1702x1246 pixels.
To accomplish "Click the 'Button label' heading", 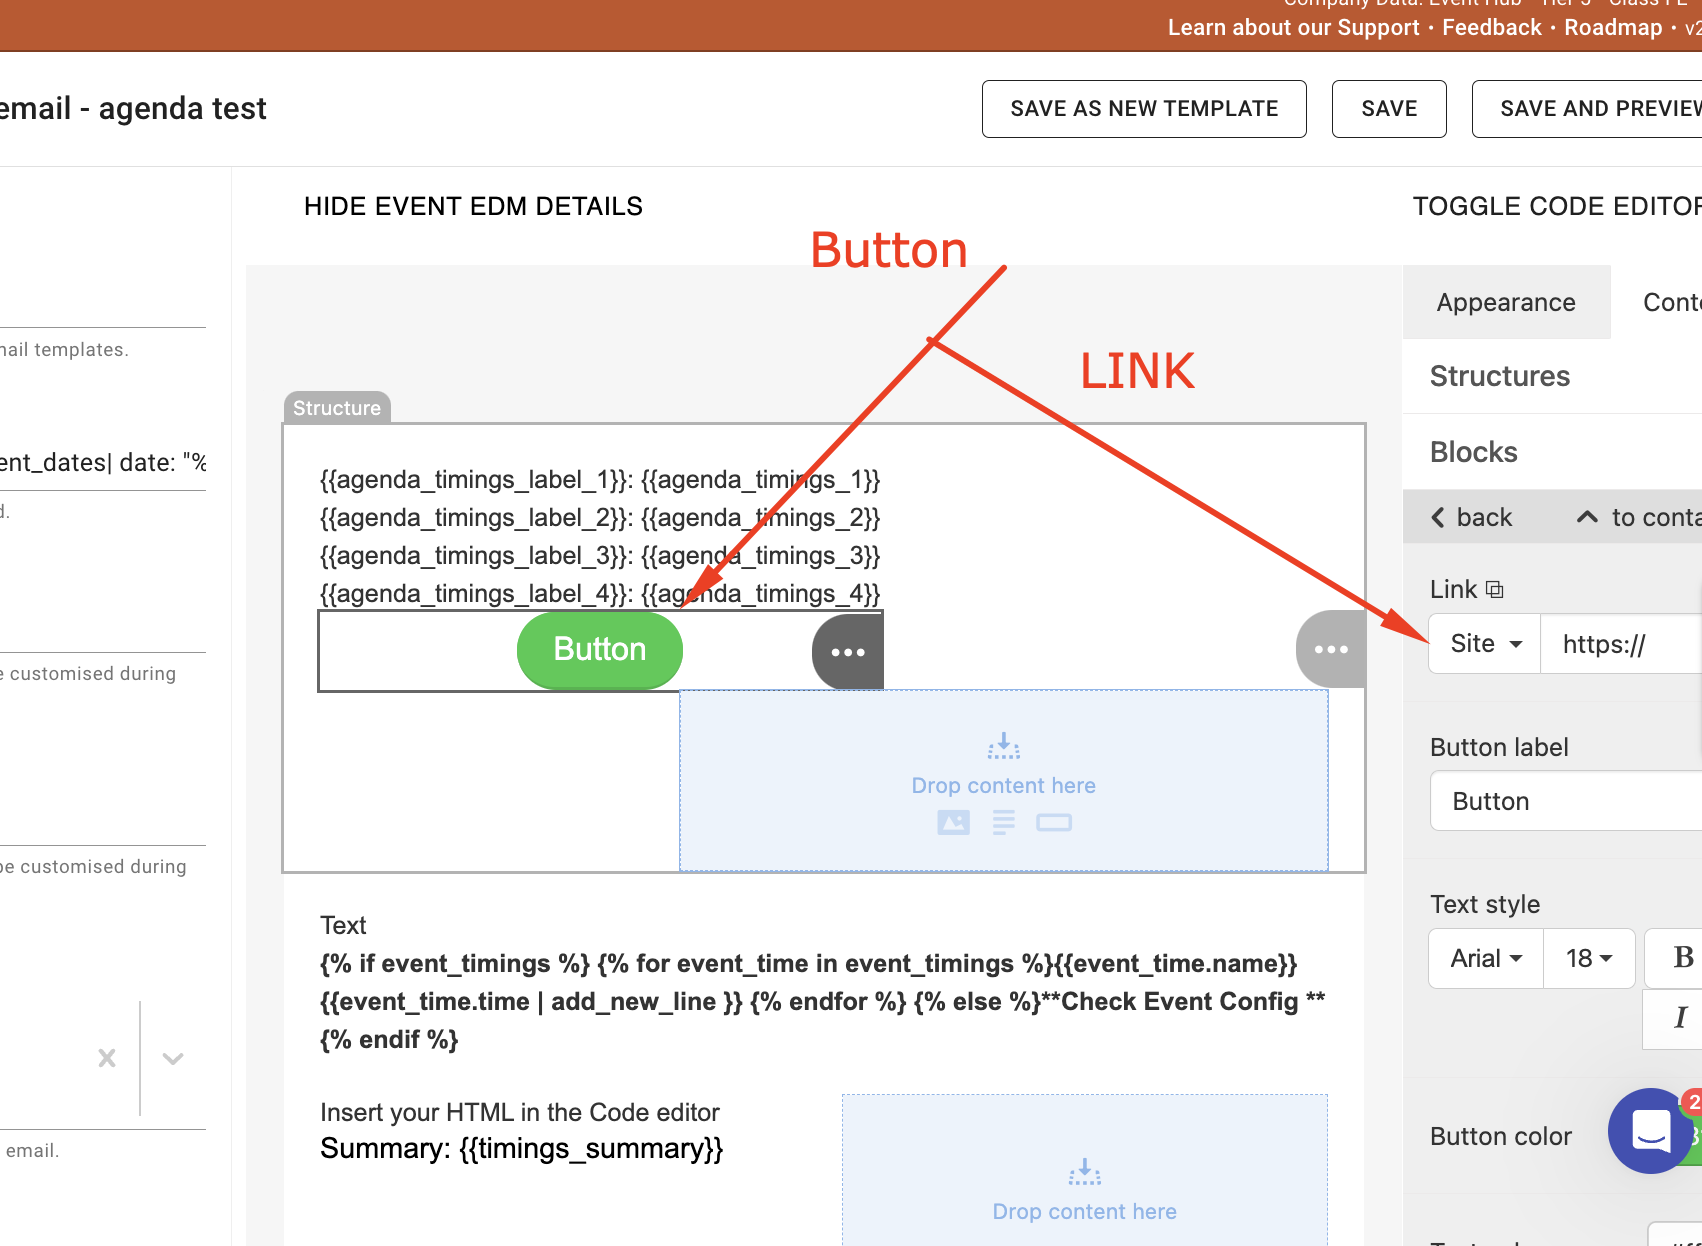I will click(1499, 747).
